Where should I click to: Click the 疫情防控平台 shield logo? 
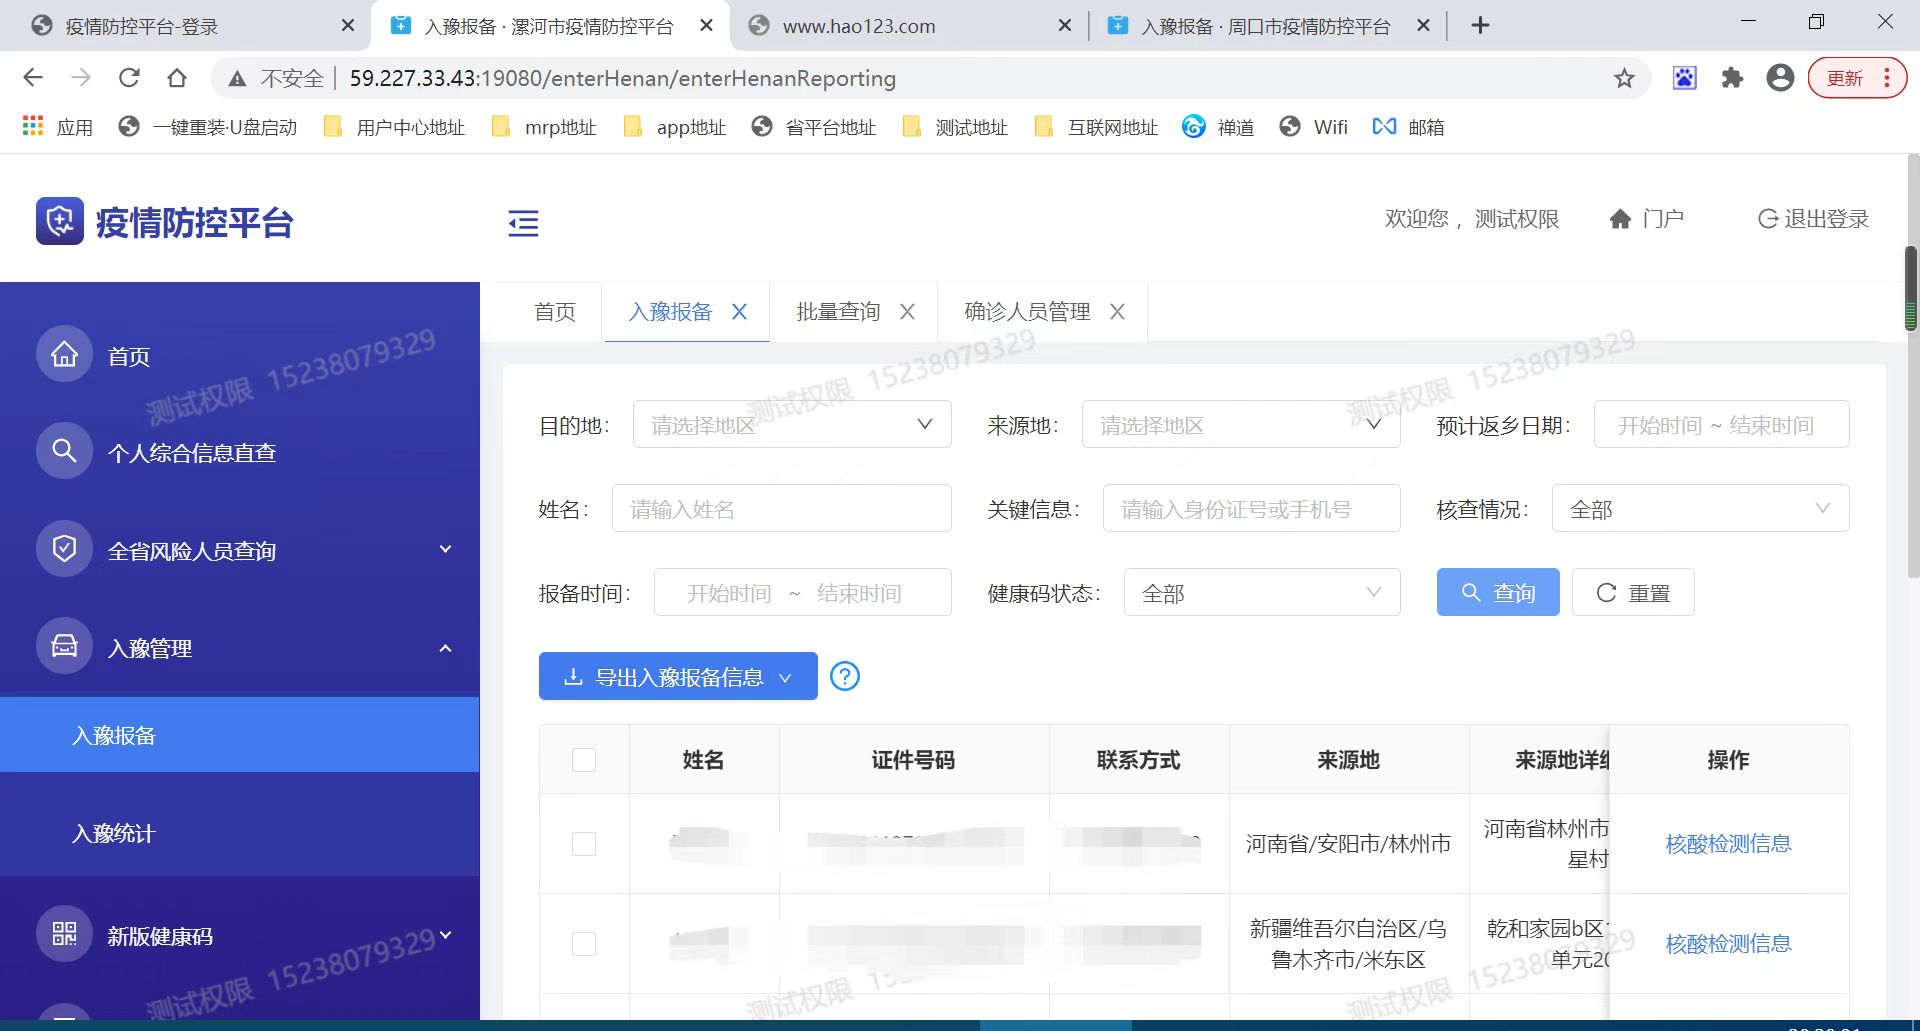(60, 221)
